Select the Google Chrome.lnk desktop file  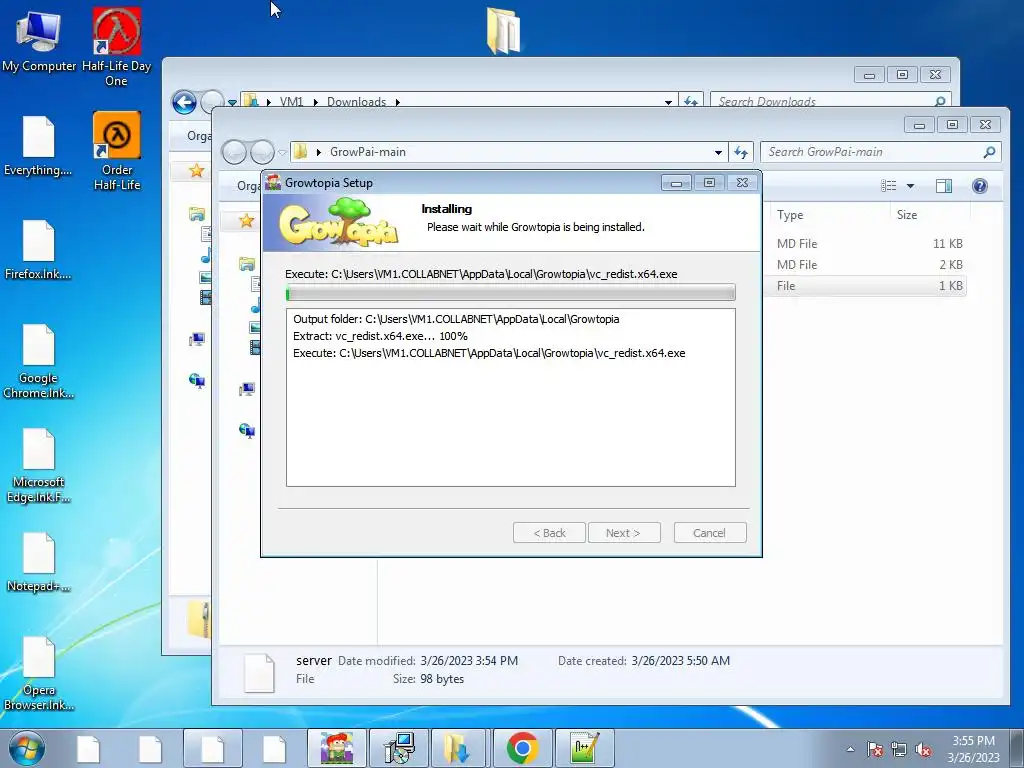click(x=39, y=361)
